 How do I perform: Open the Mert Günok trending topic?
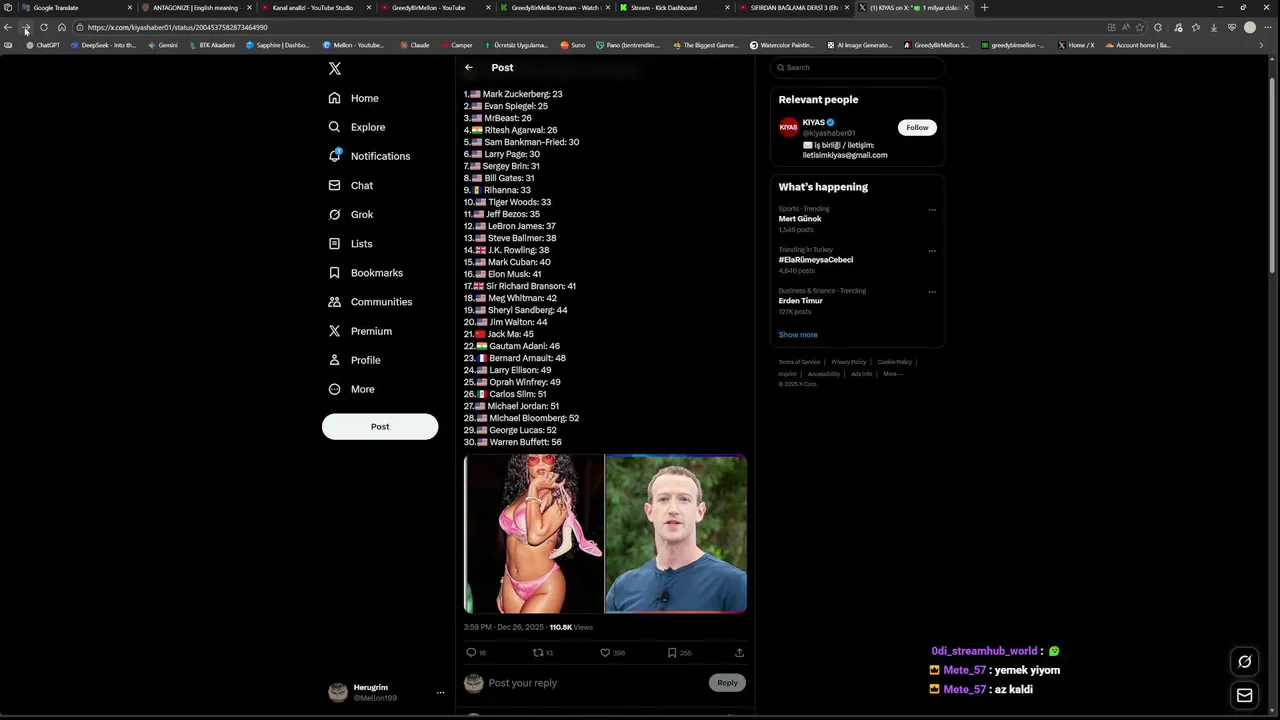(800, 219)
